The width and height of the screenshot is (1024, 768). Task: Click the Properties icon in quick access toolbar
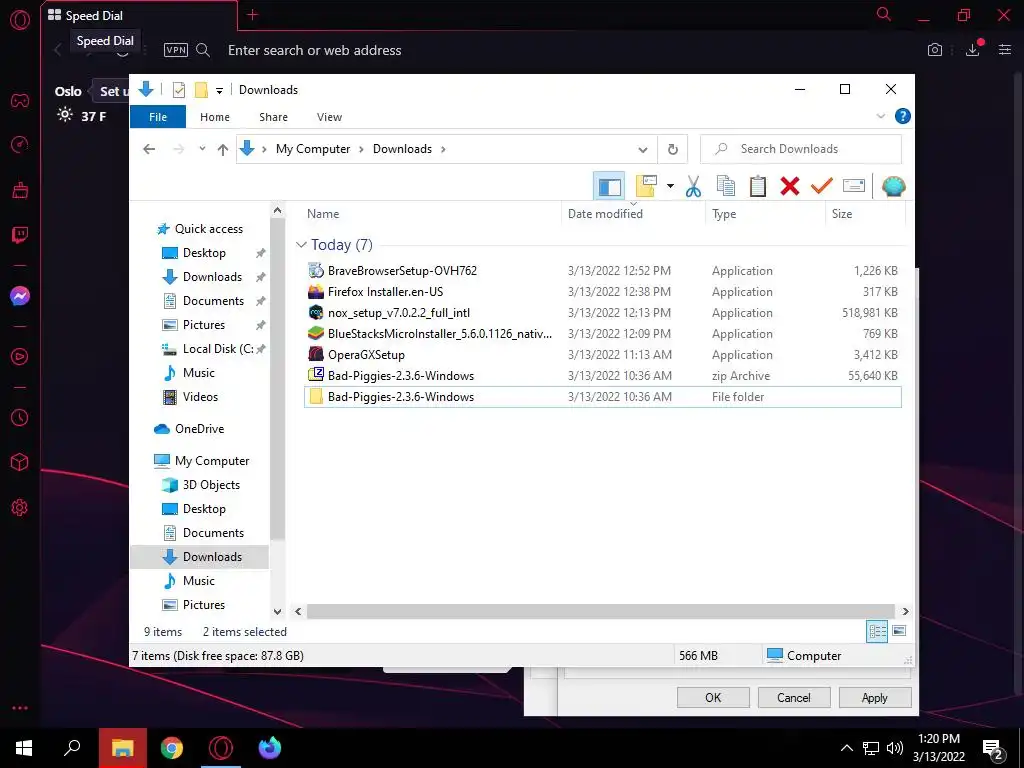coord(178,90)
